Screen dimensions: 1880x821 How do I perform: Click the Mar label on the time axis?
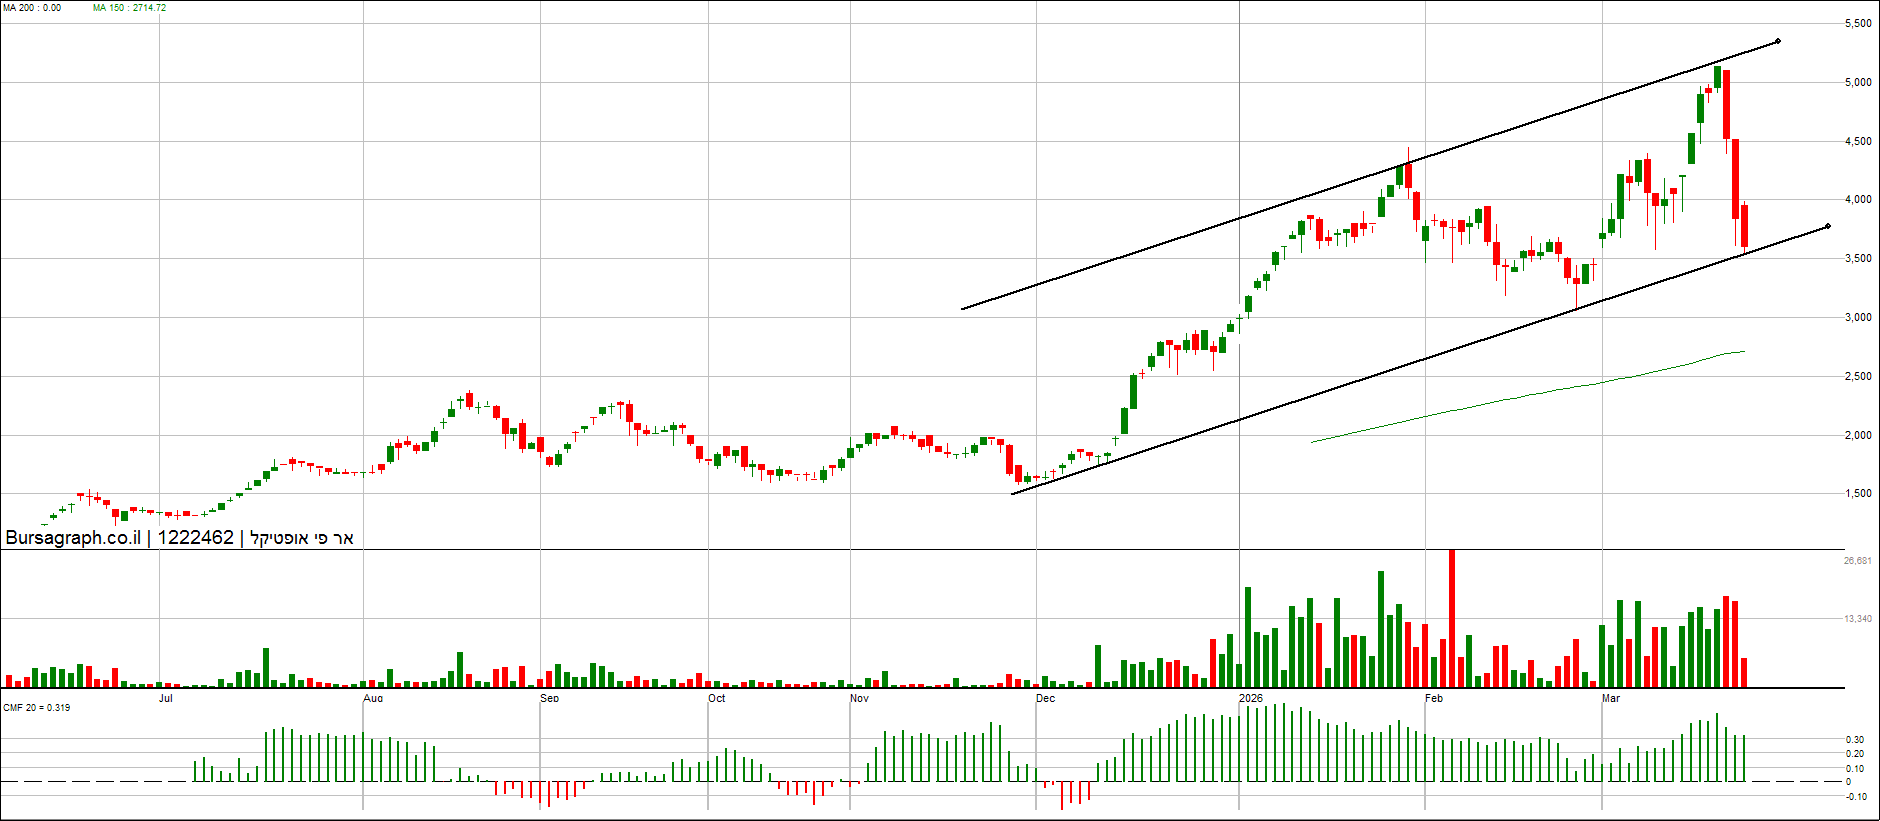pyautogui.click(x=1611, y=698)
